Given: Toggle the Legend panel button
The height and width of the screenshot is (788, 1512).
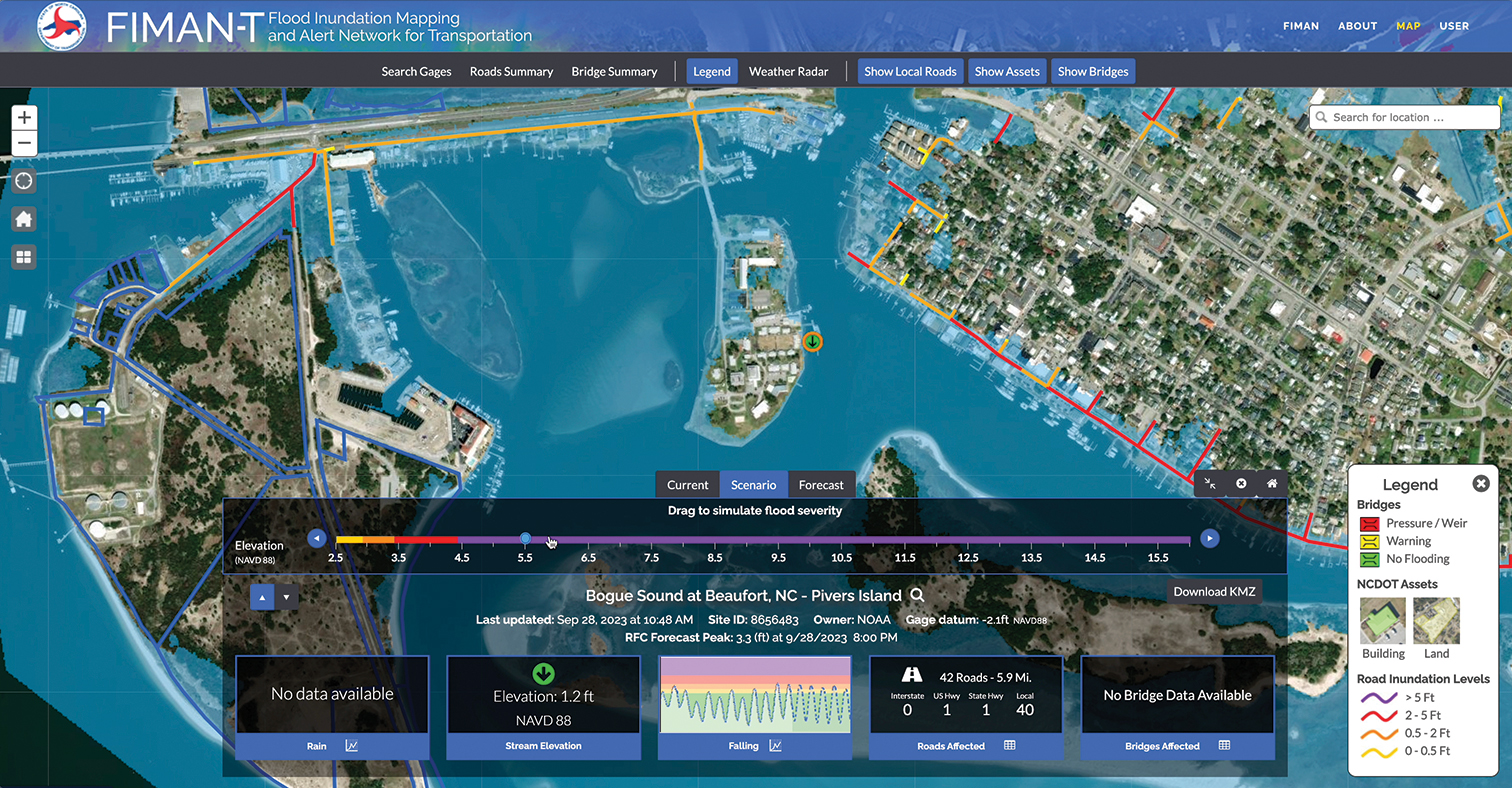Looking at the screenshot, I should click(712, 71).
